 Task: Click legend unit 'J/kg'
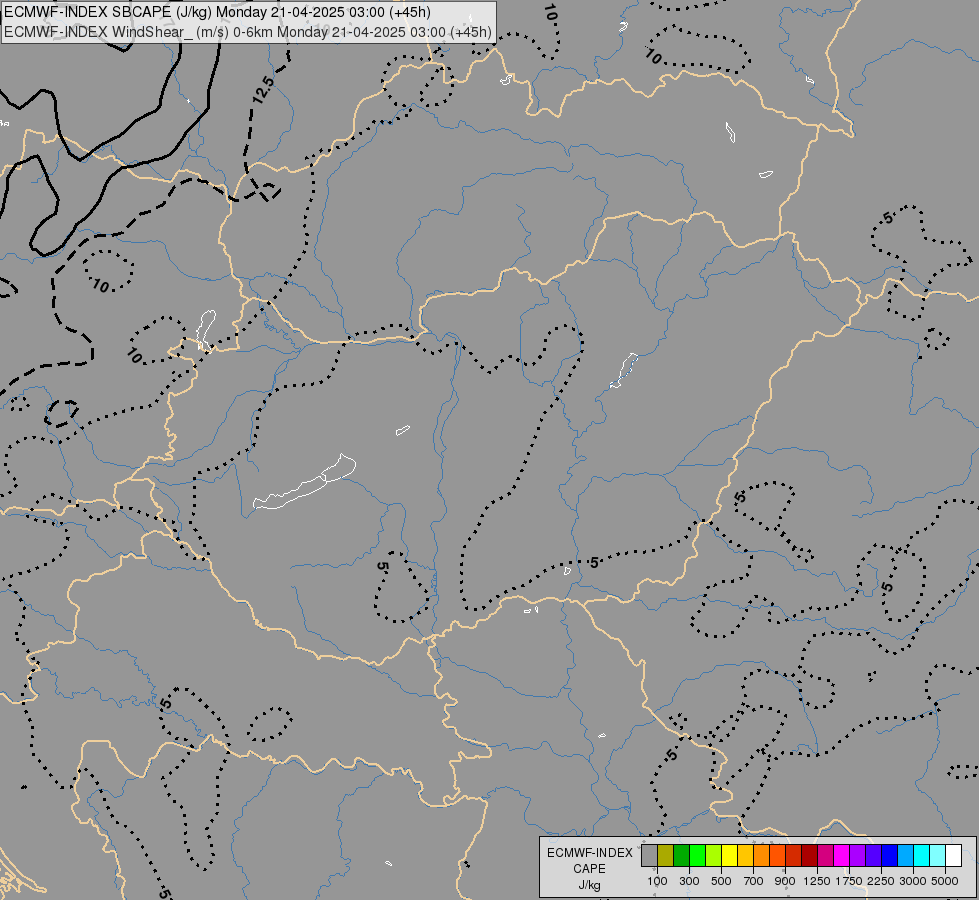point(589,885)
